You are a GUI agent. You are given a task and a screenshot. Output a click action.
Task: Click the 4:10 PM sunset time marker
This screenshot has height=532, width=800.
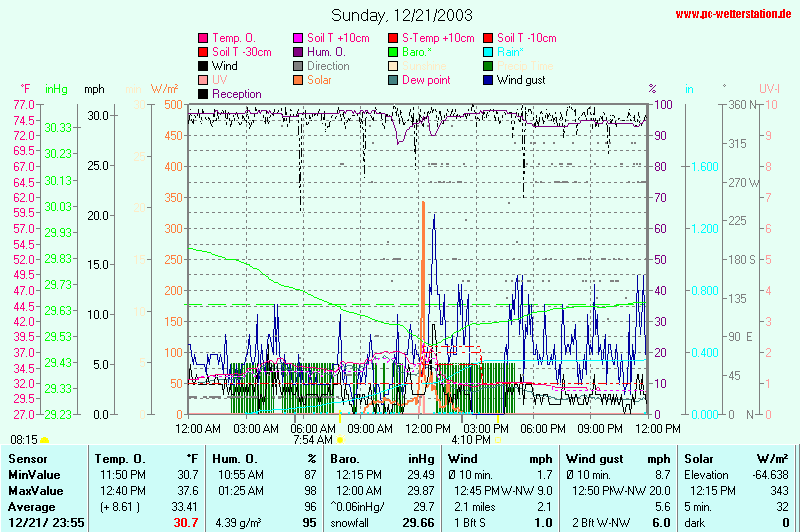(x=470, y=439)
